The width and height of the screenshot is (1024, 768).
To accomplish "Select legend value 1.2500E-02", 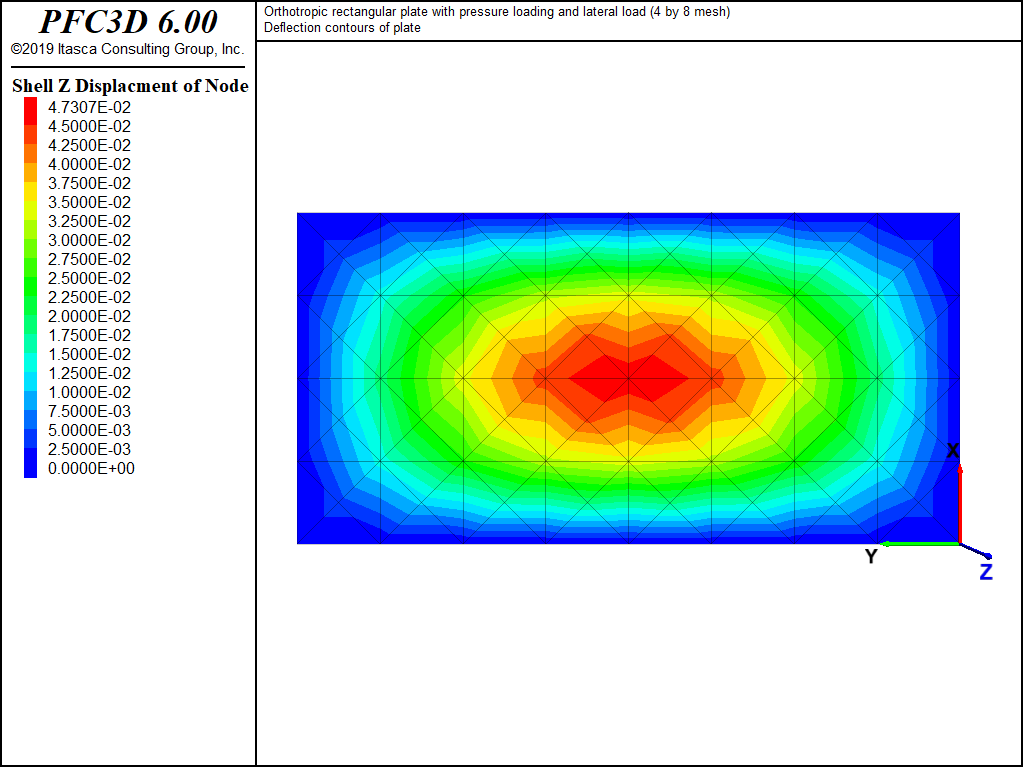I will pos(89,372).
